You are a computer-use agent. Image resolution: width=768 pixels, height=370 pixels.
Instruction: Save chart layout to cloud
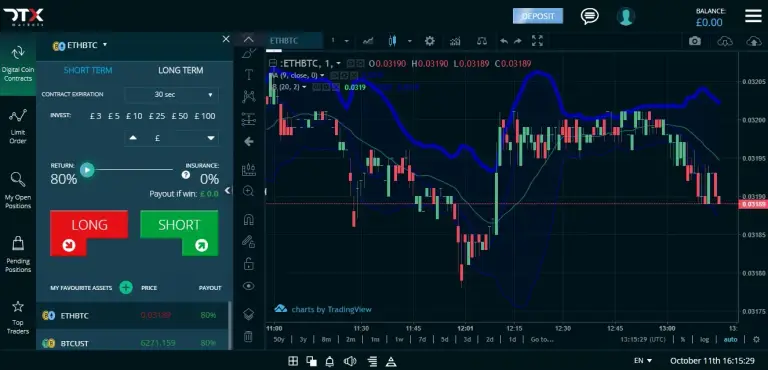(x=754, y=41)
